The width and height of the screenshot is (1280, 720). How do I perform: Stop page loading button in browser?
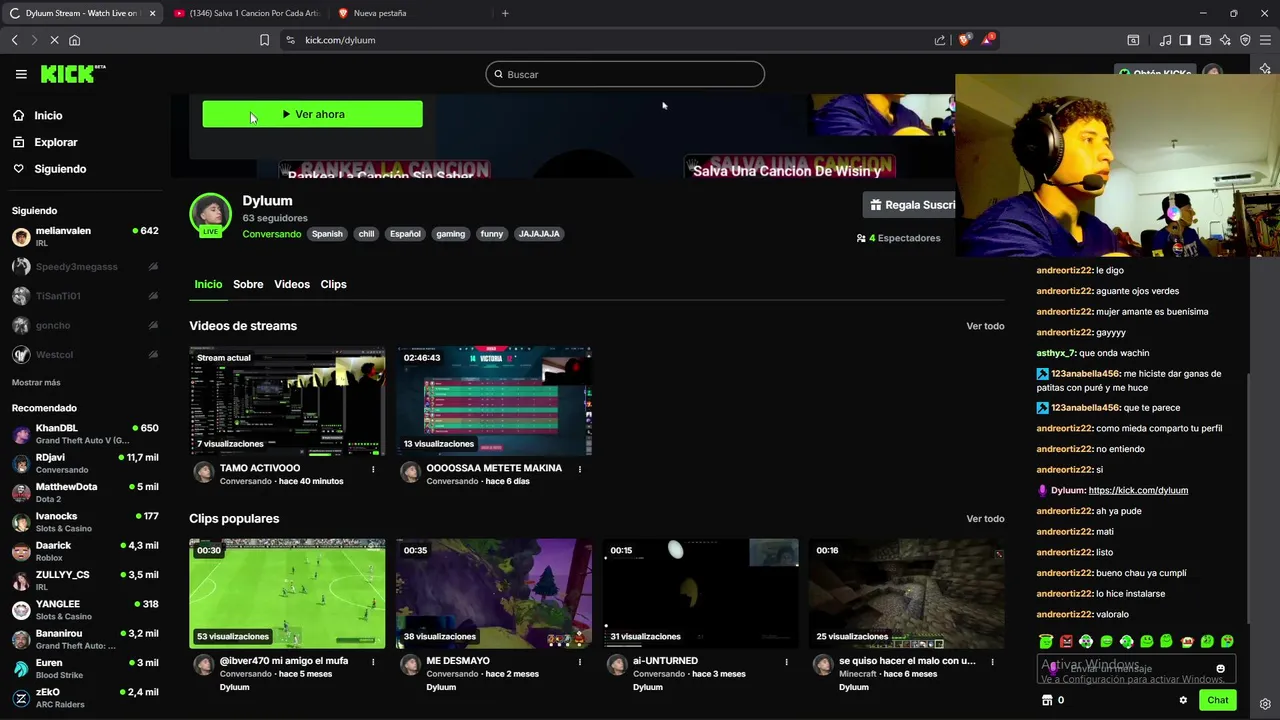pos(54,40)
